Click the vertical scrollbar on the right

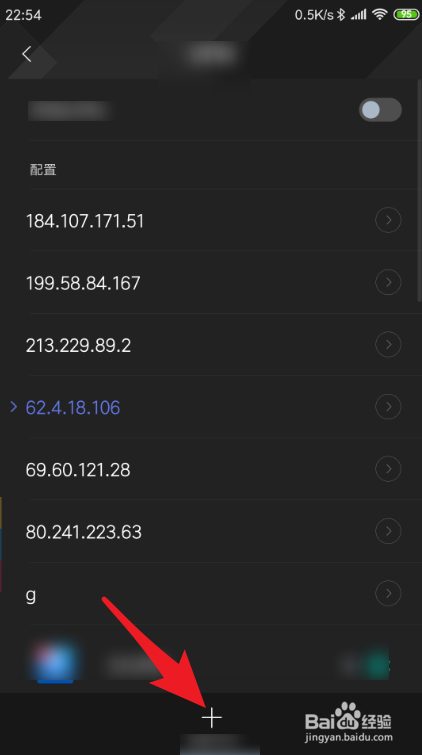click(419, 190)
